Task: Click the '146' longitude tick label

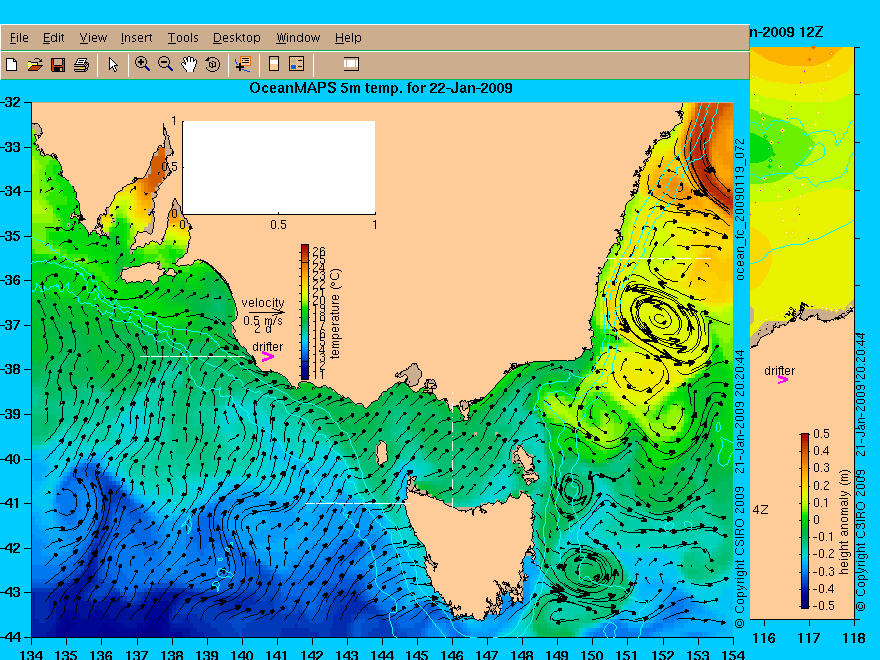Action: pyautogui.click(x=452, y=654)
